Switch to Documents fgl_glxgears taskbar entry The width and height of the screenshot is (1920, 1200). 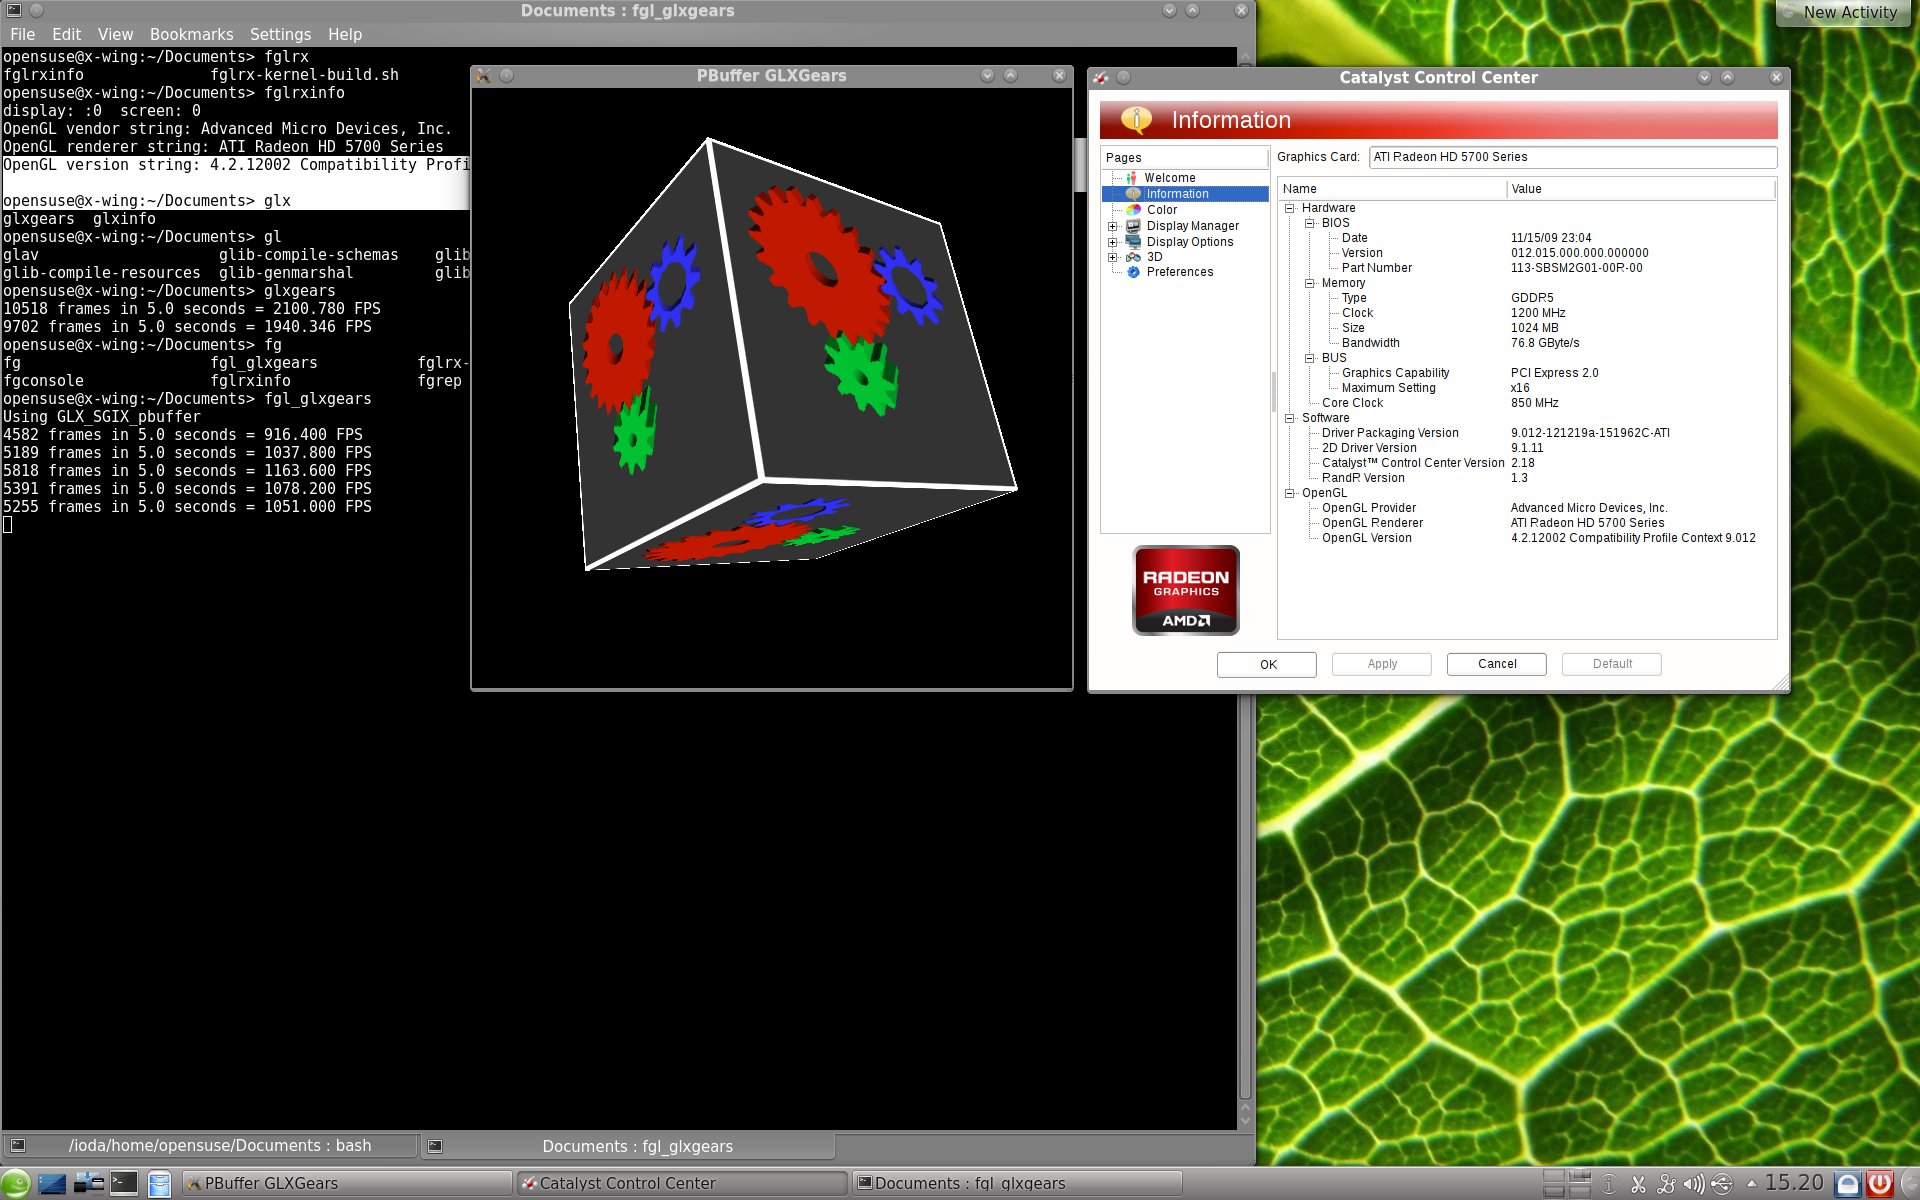click(1017, 1184)
